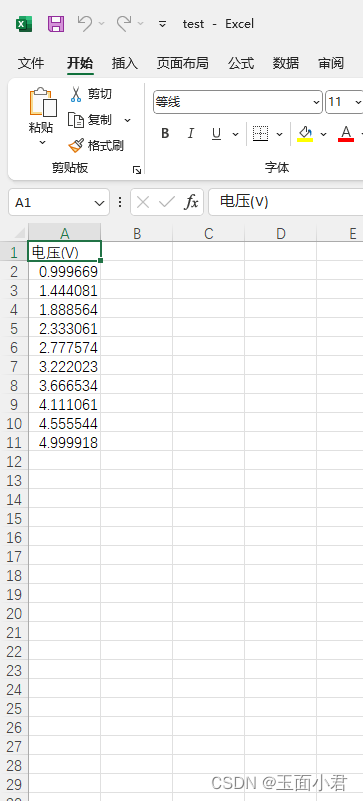The image size is (363, 801).
Task: Select cell A1 containing 电压(V)
Action: click(x=64, y=252)
